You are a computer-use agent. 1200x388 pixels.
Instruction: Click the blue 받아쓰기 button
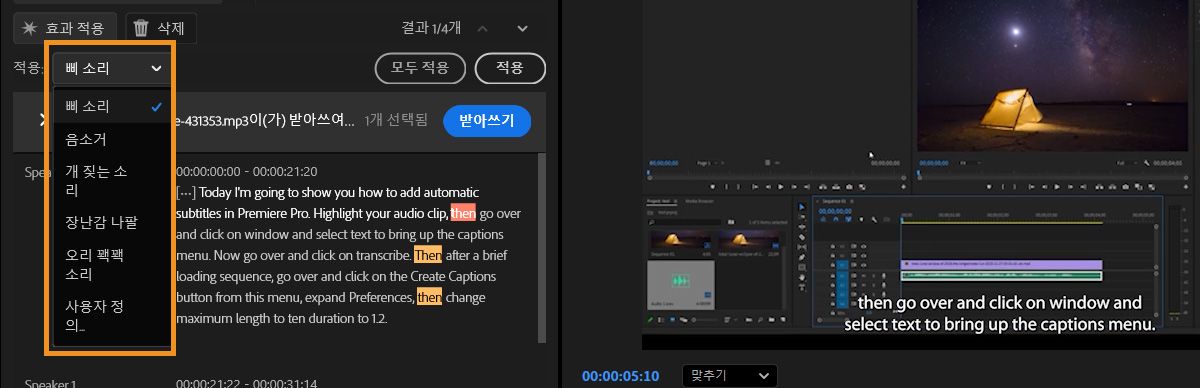[x=486, y=121]
